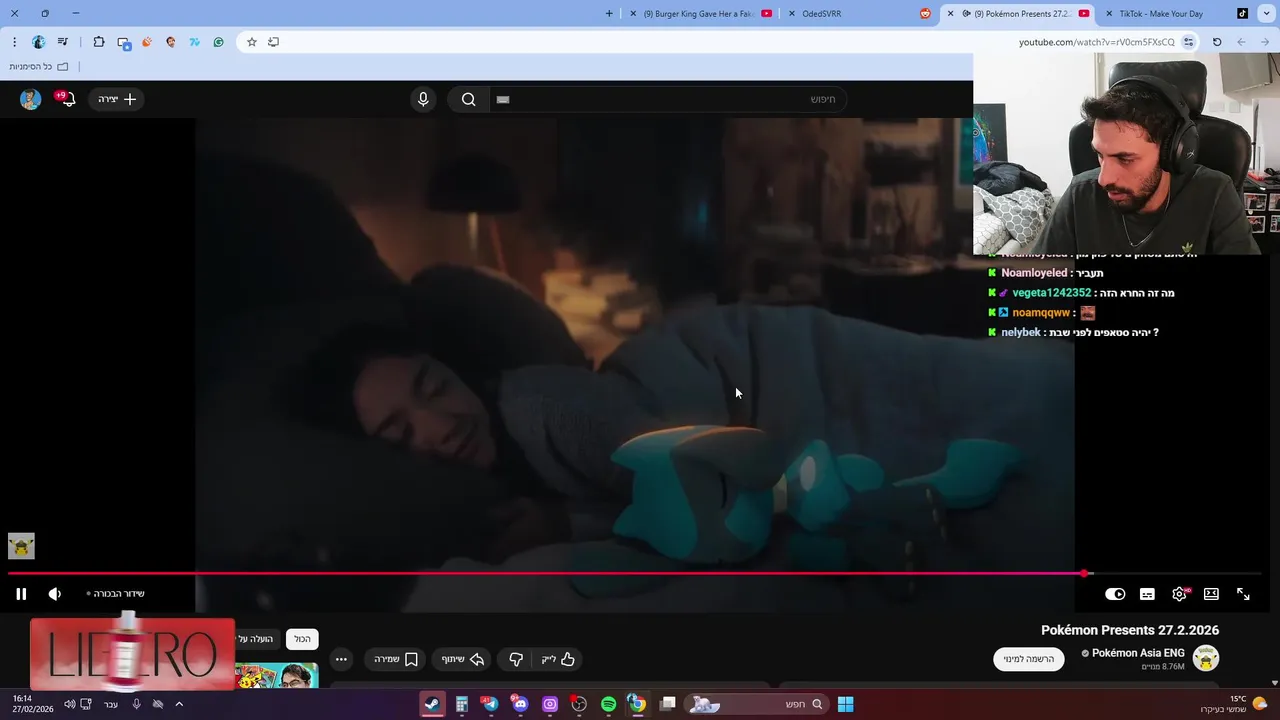Image resolution: width=1280 pixels, height=720 pixels.
Task: Mute the video with the speaker icon
Action: [x=55, y=594]
